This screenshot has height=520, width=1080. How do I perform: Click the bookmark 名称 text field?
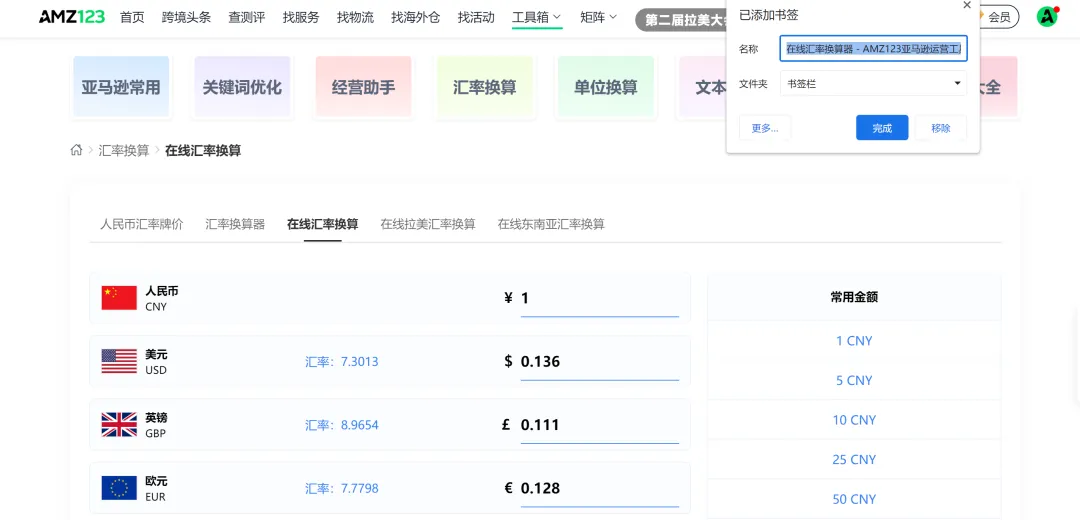(873, 49)
